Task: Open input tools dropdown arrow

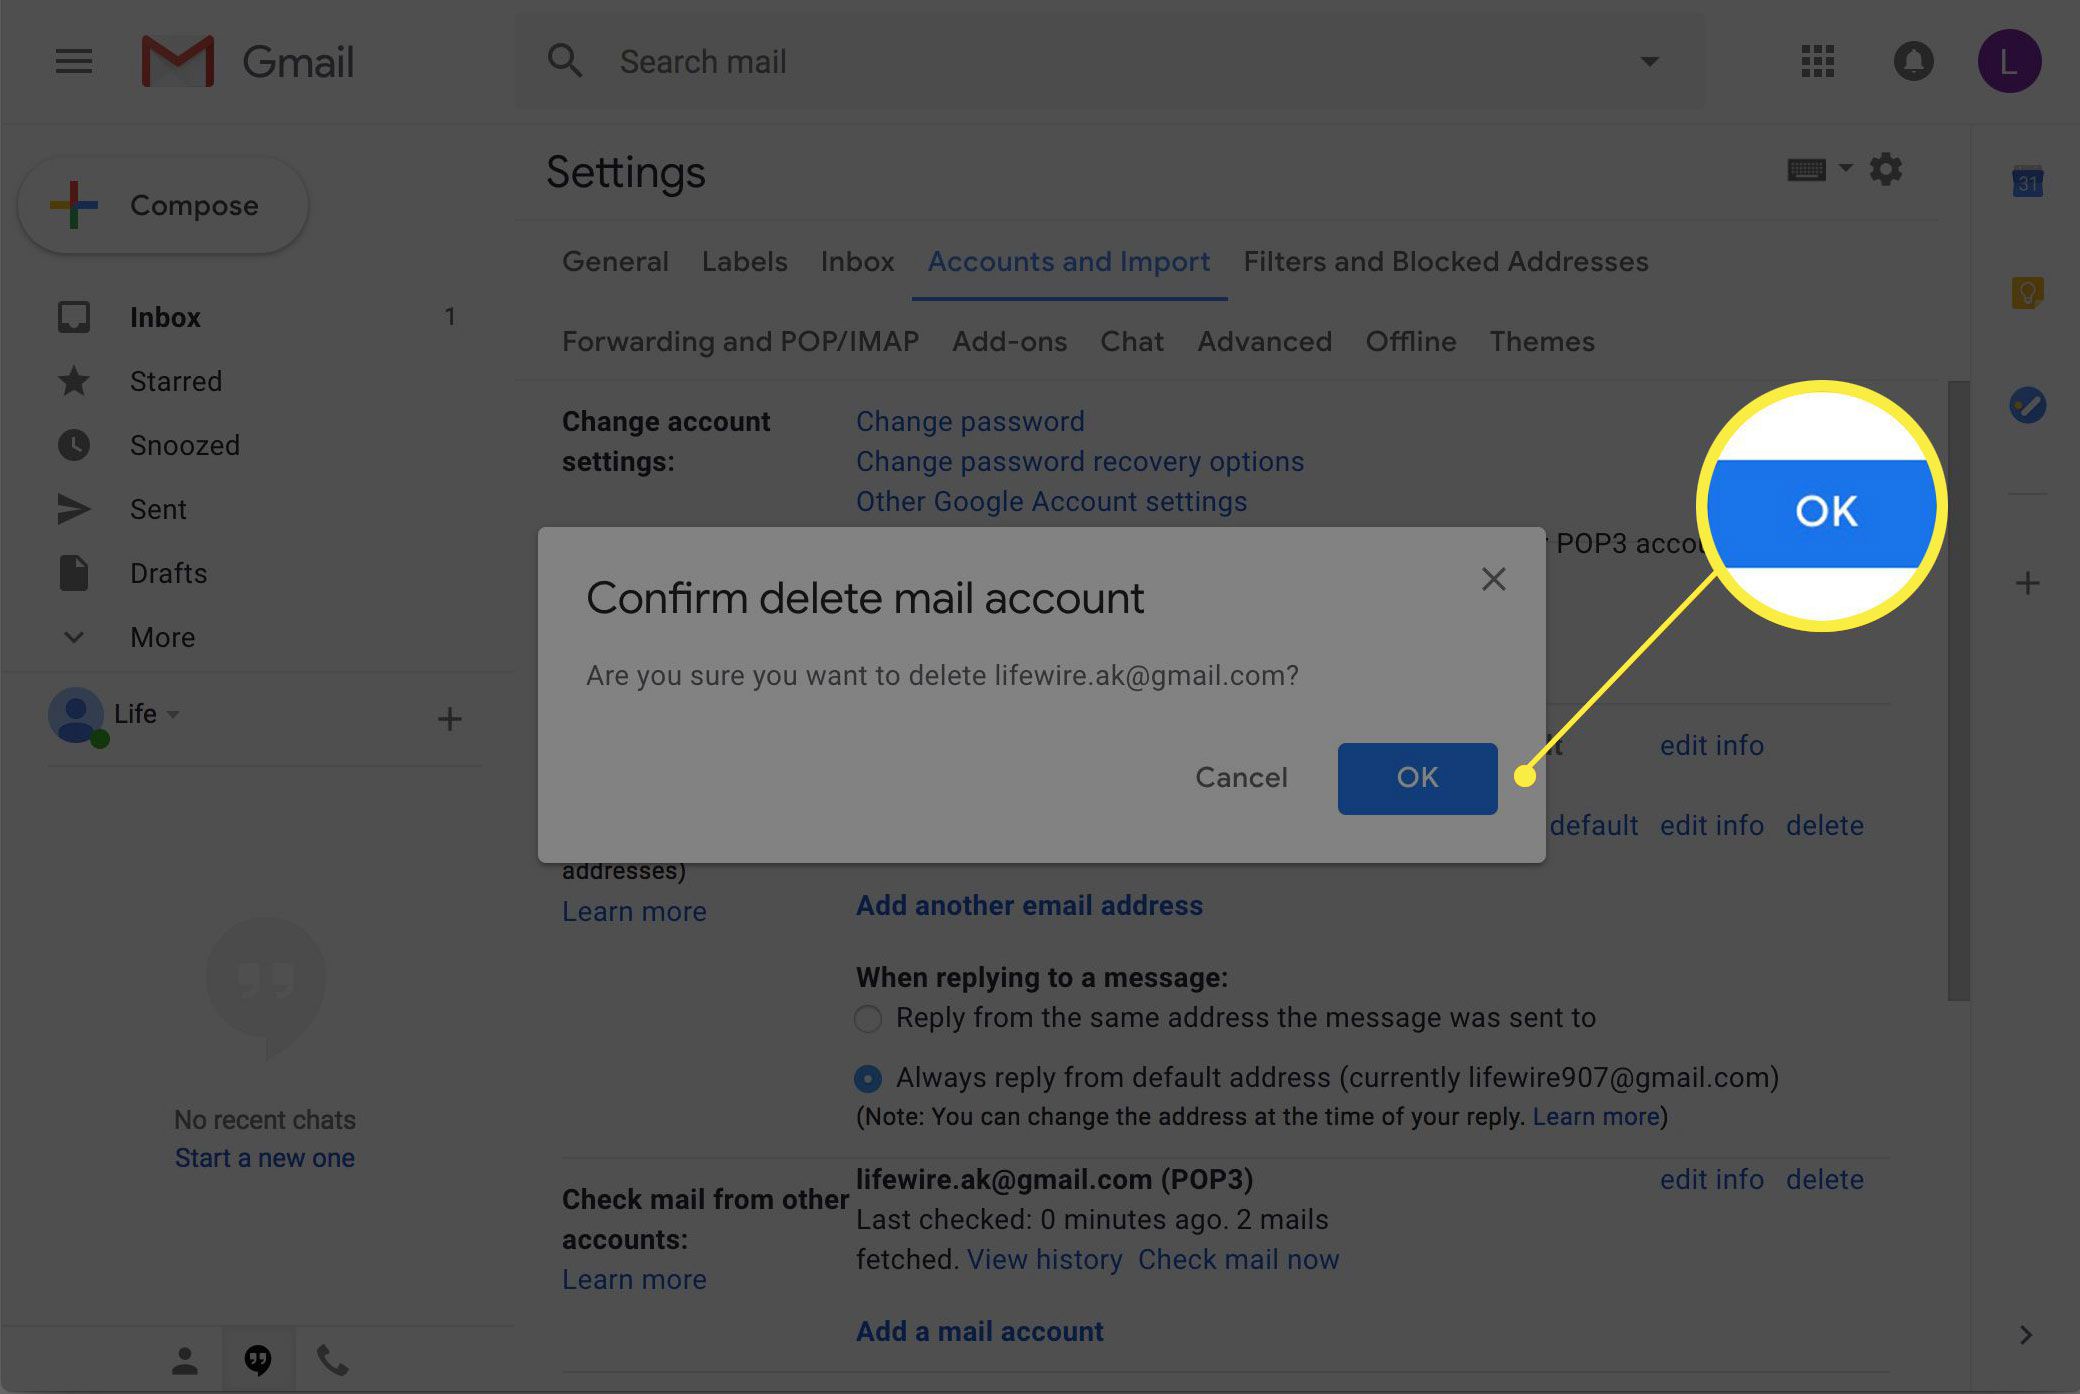Action: coord(1846,168)
